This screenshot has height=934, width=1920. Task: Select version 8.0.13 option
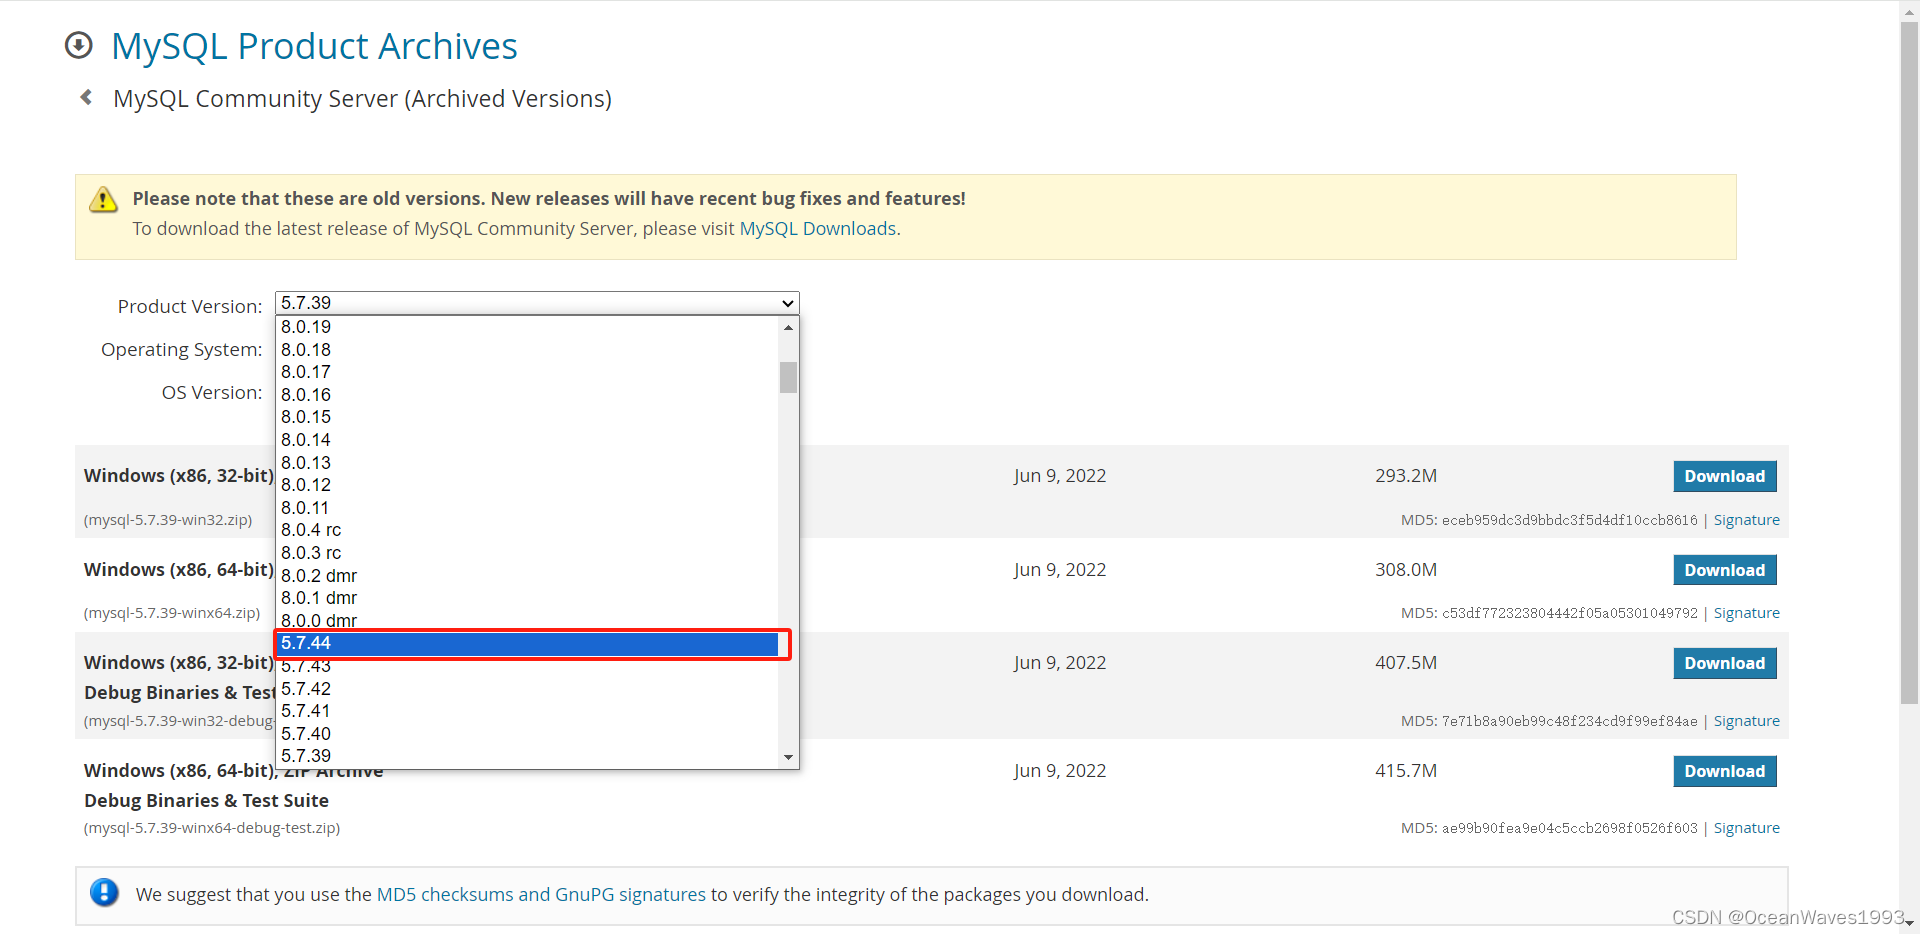[527, 463]
